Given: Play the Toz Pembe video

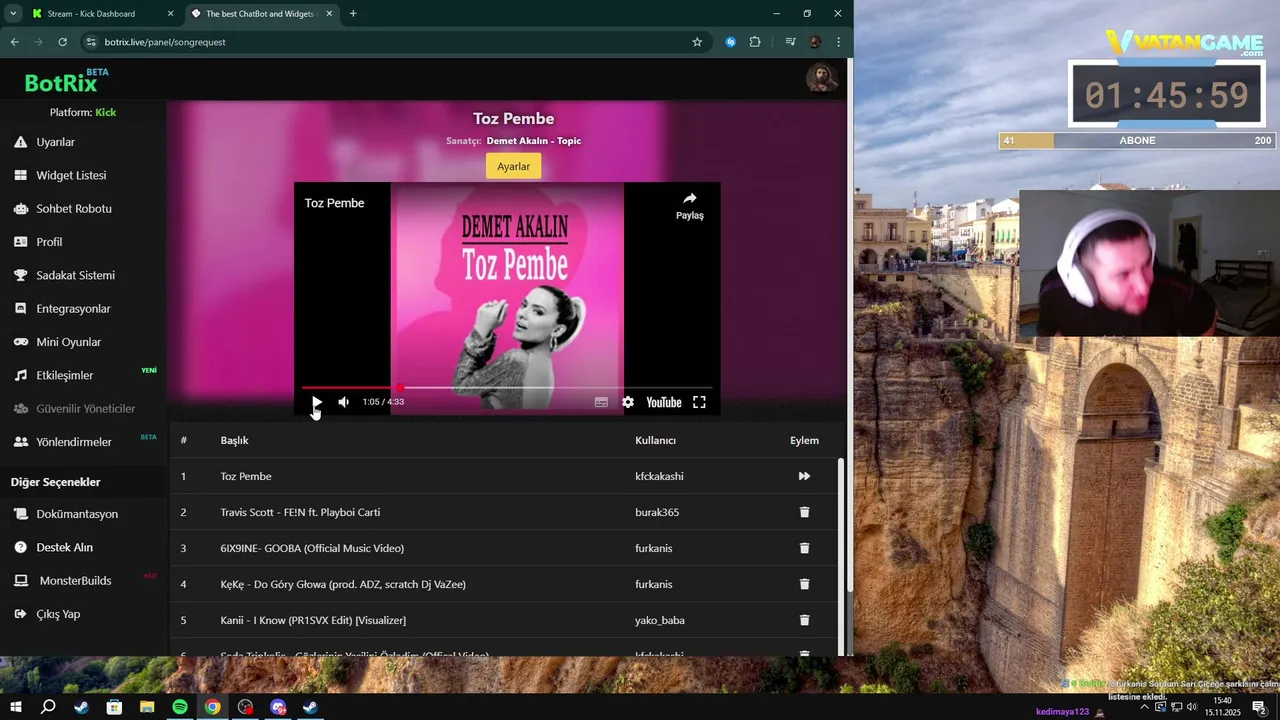Looking at the screenshot, I should coord(317,402).
